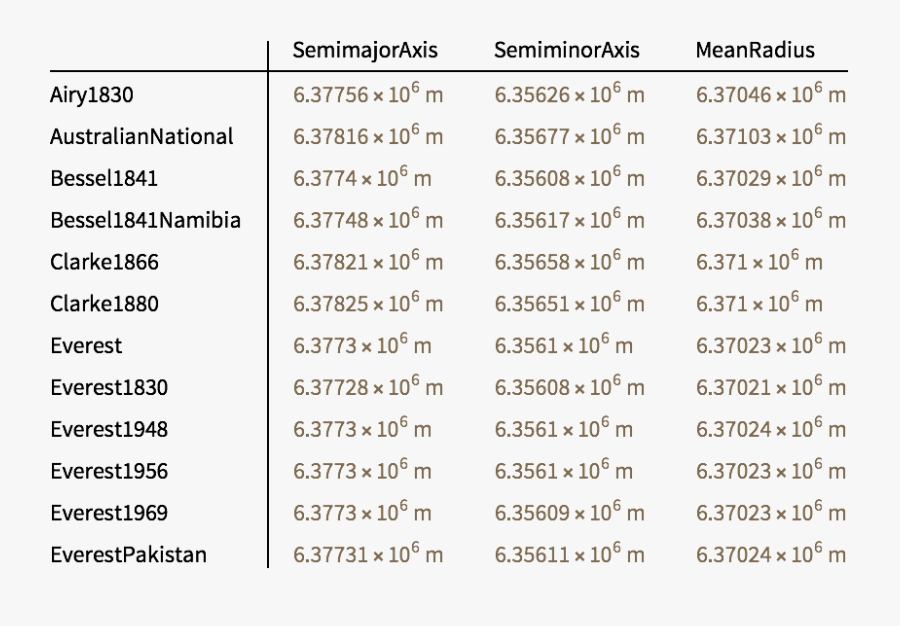900x626 pixels.
Task: Click the Clarke1866 row label
Action: [x=104, y=263]
